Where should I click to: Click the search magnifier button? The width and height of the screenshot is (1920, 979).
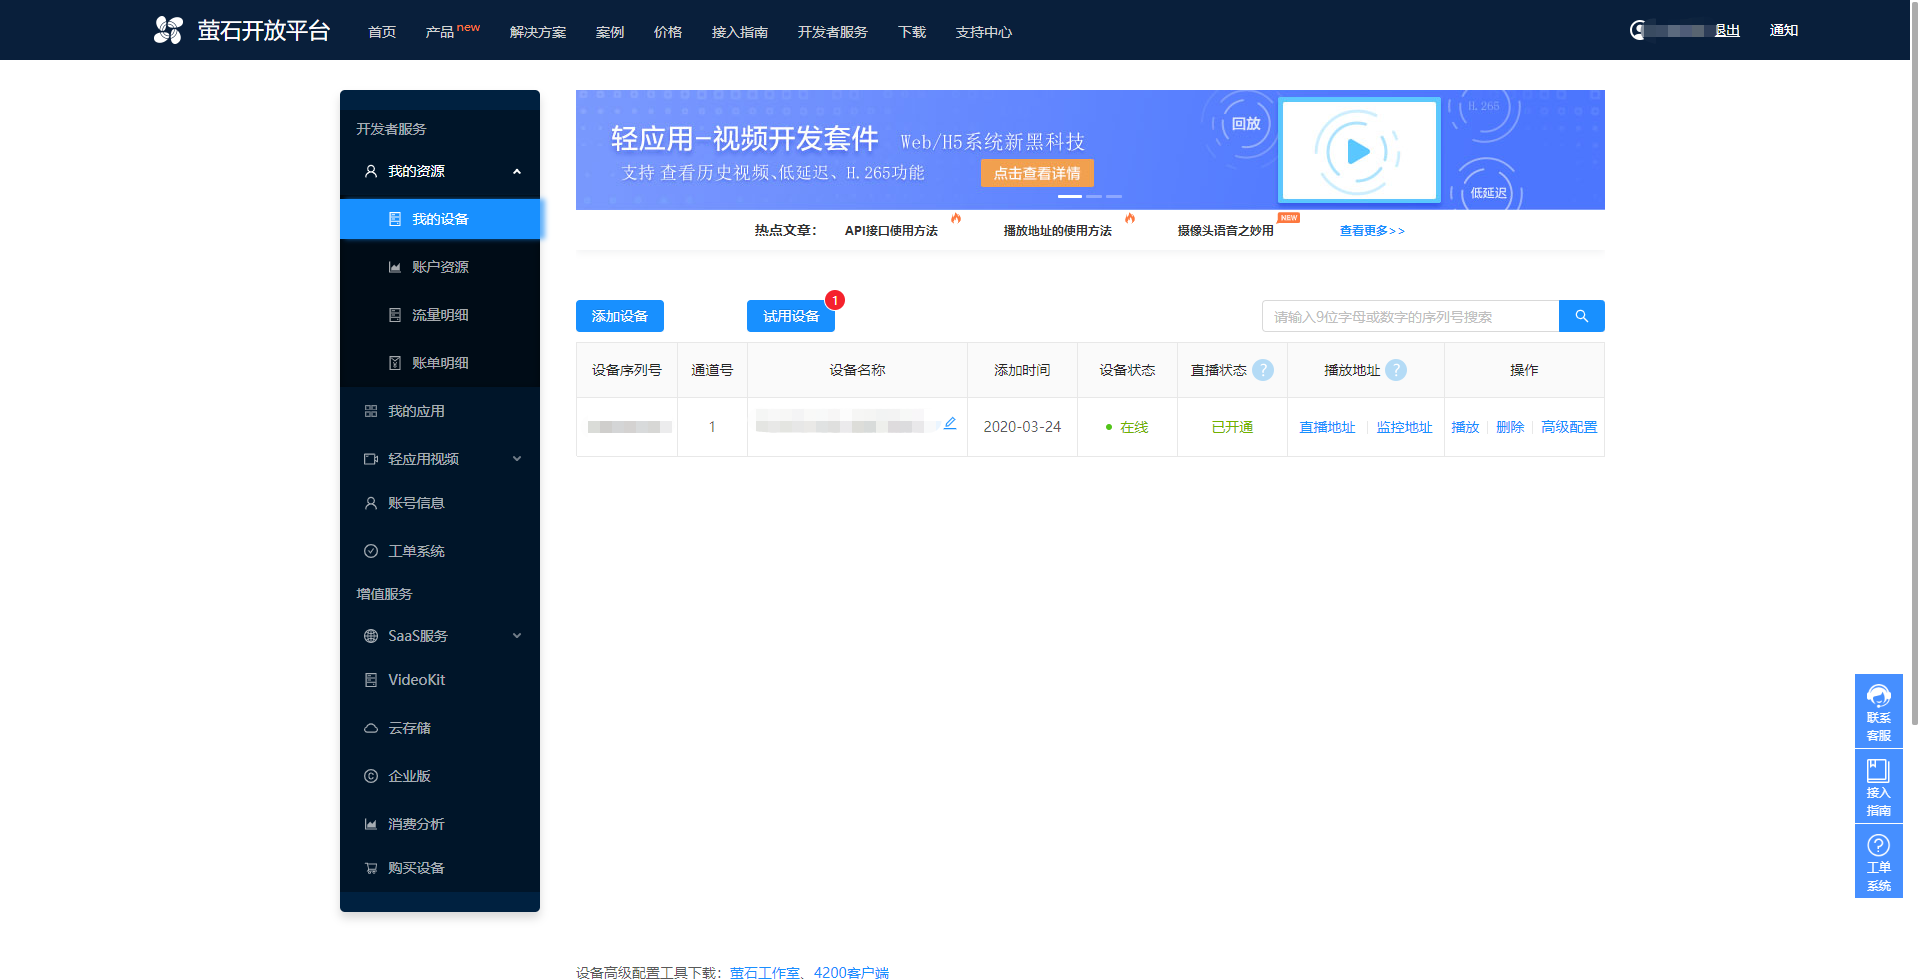point(1581,316)
